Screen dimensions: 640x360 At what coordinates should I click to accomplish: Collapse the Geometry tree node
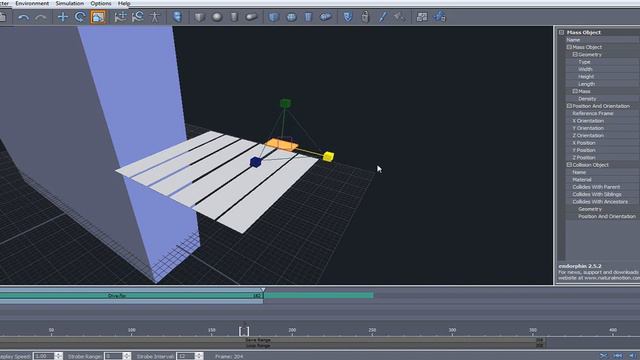coord(575,54)
